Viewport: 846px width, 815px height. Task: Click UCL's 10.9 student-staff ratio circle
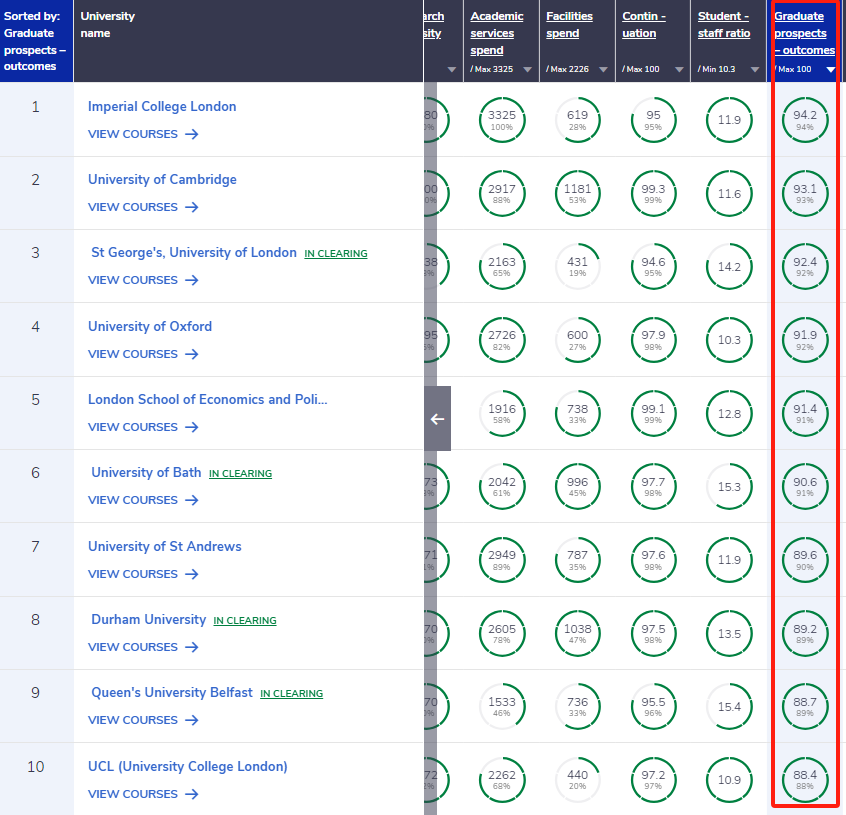tap(729, 780)
